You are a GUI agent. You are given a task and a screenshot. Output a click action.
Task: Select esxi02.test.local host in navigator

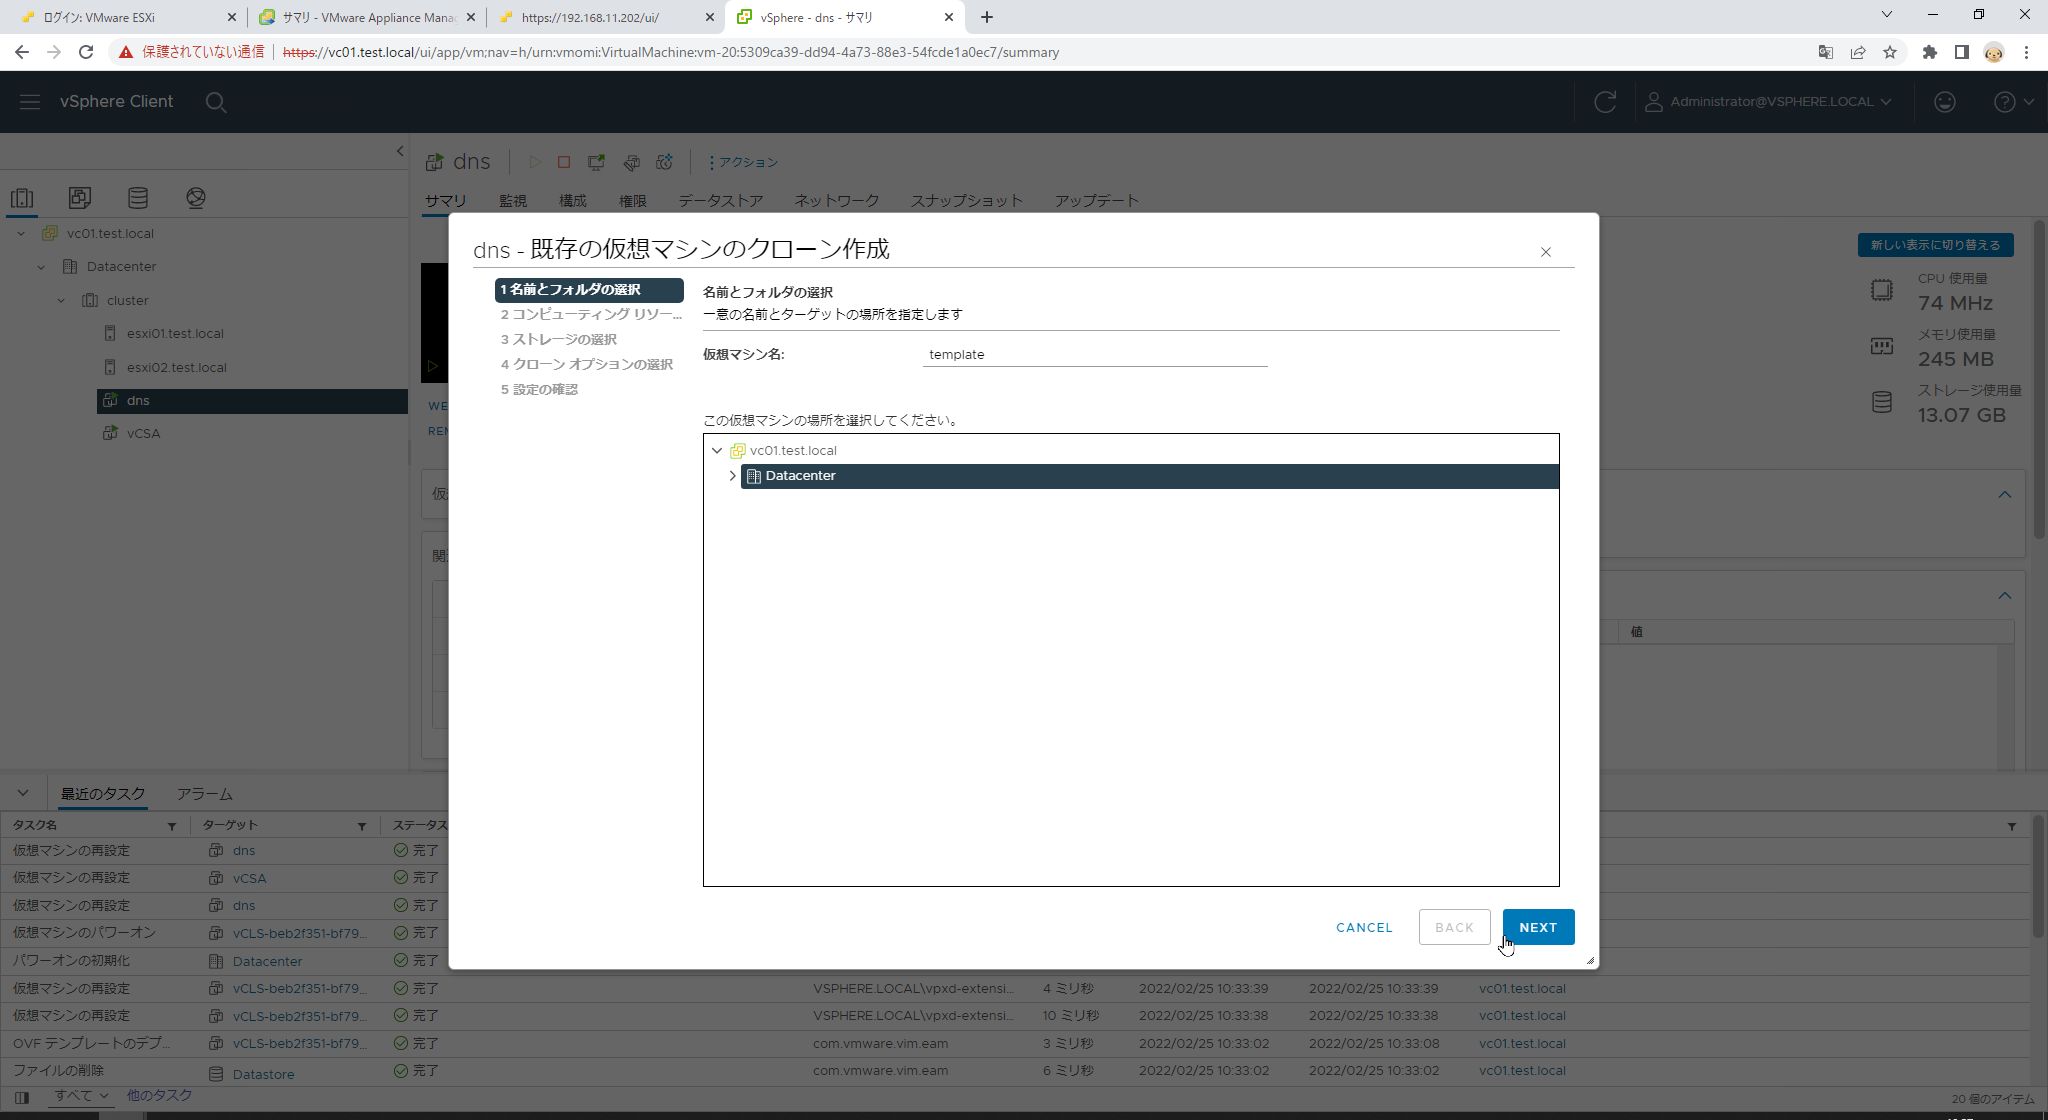(176, 368)
